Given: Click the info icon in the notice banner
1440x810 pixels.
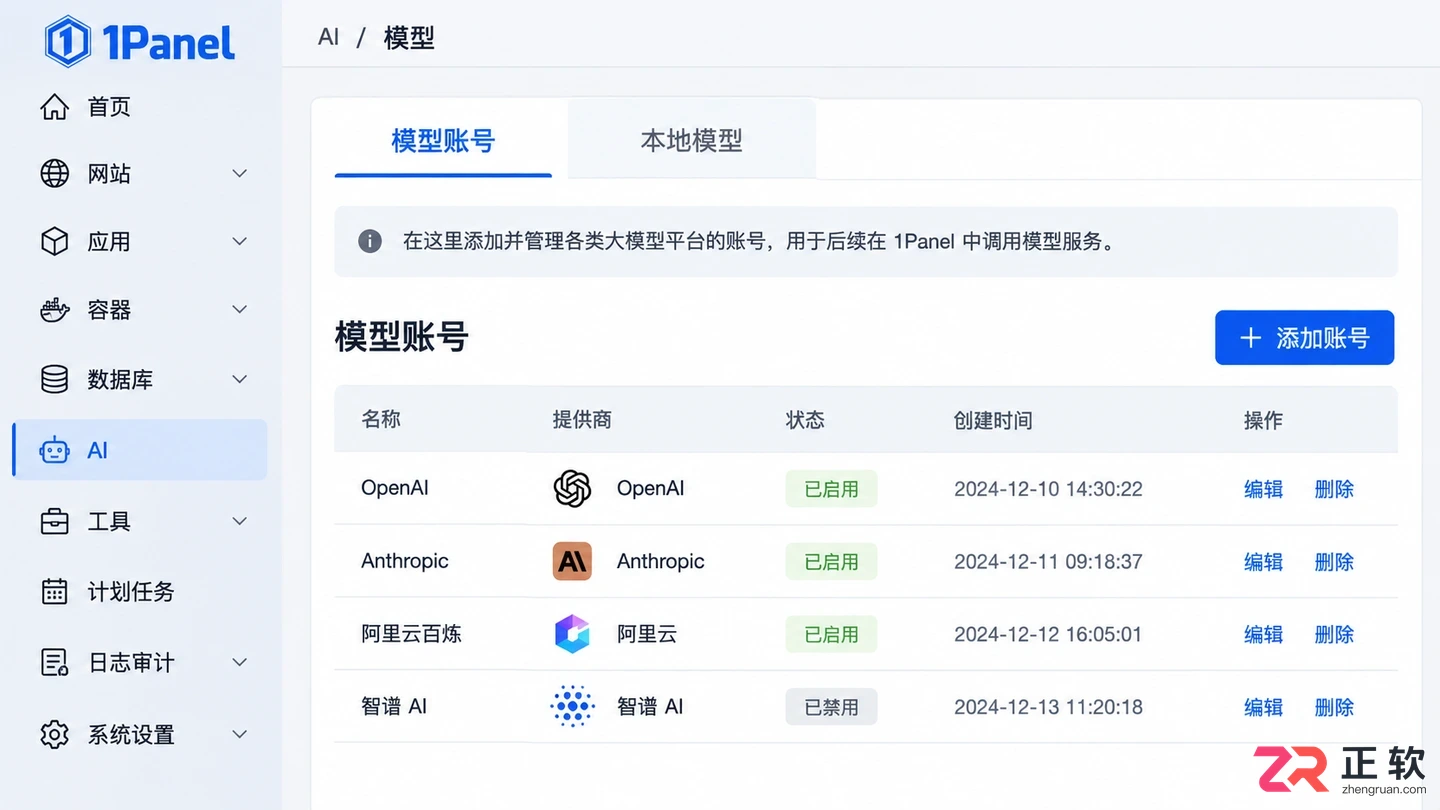Looking at the screenshot, I should point(370,241).
